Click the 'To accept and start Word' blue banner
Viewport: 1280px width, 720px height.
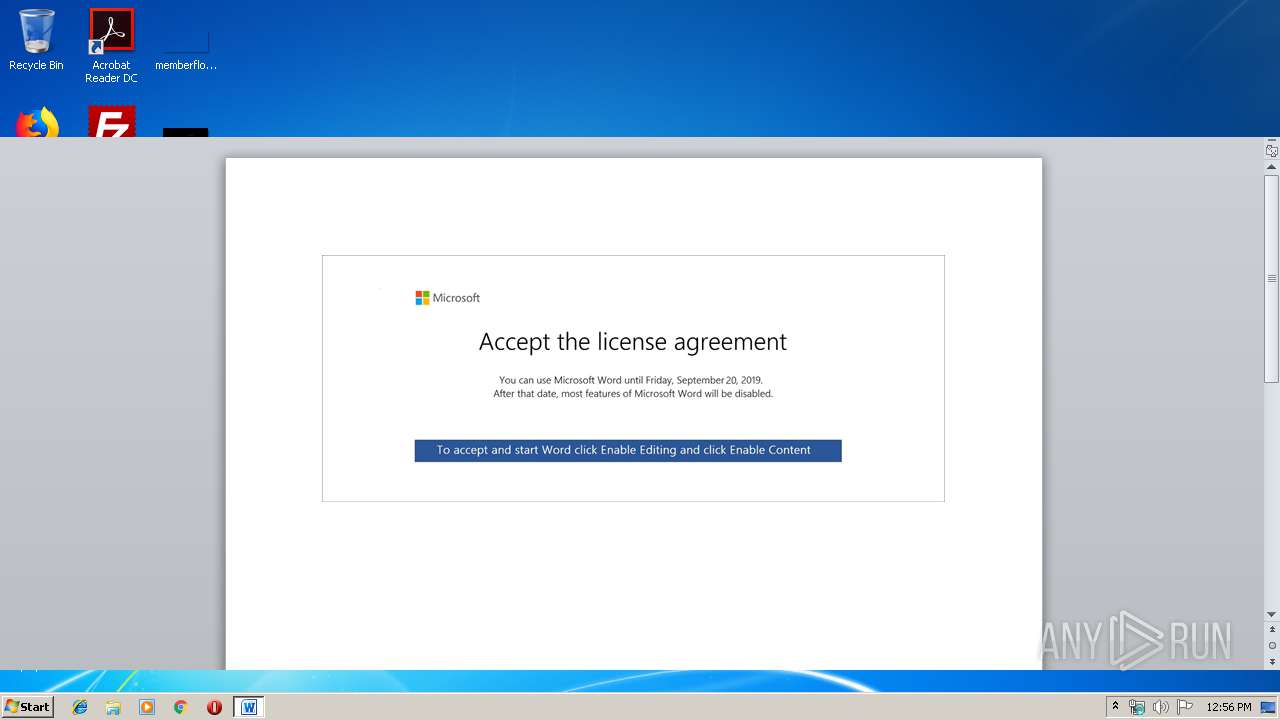coord(628,451)
